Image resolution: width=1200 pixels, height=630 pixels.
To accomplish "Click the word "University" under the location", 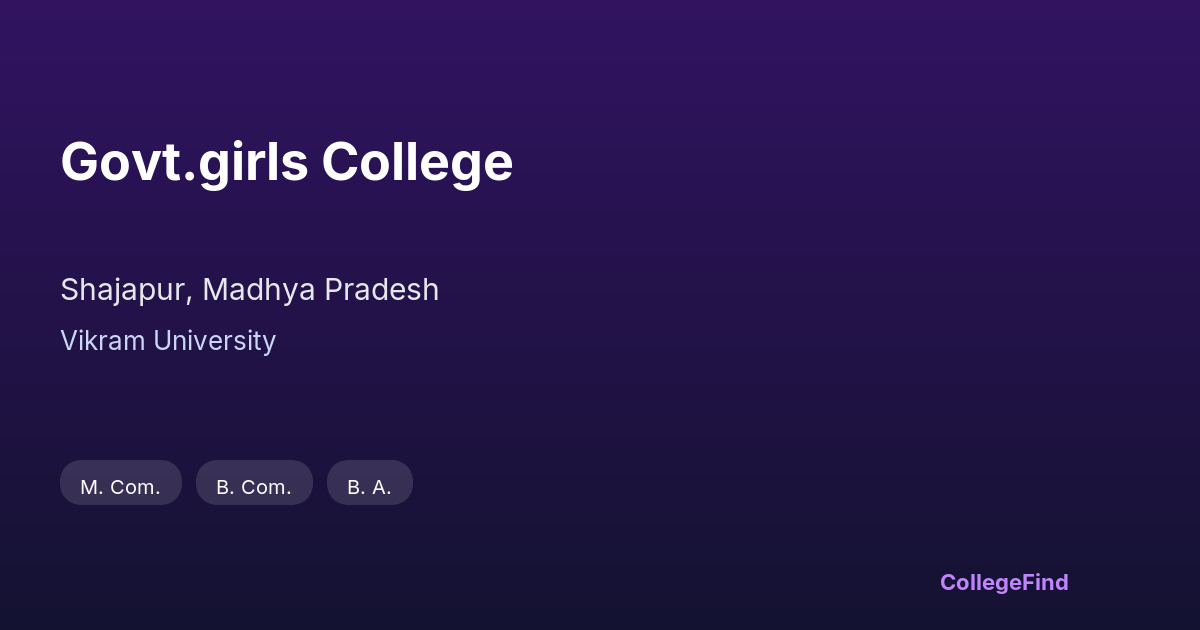I will click(215, 341).
